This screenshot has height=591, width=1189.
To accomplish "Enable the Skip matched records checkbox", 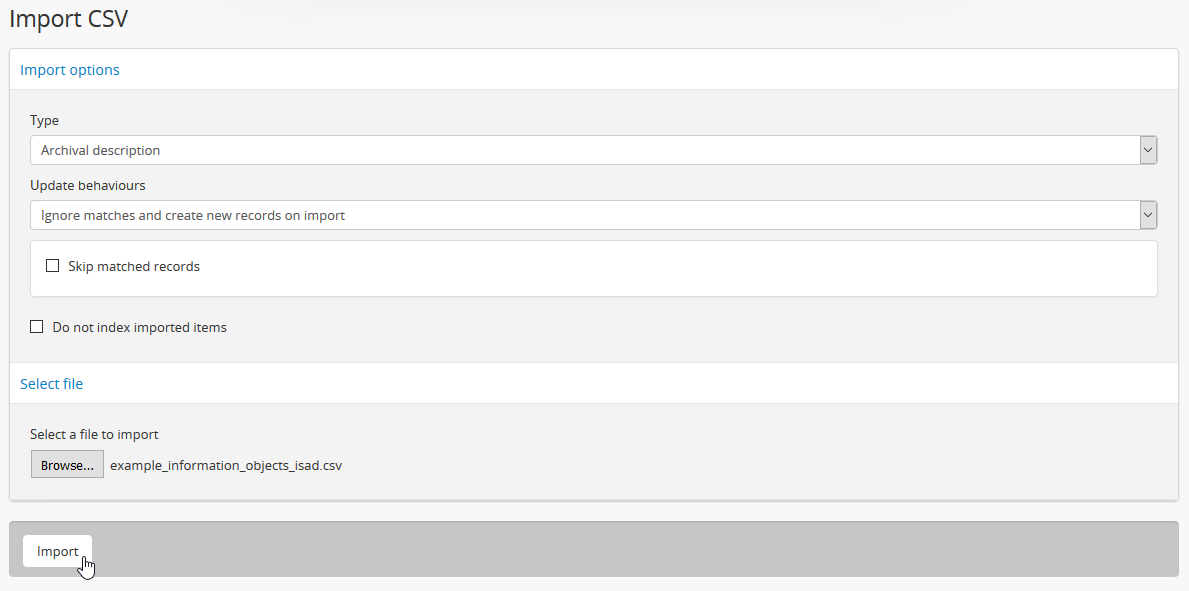I will tap(53, 266).
